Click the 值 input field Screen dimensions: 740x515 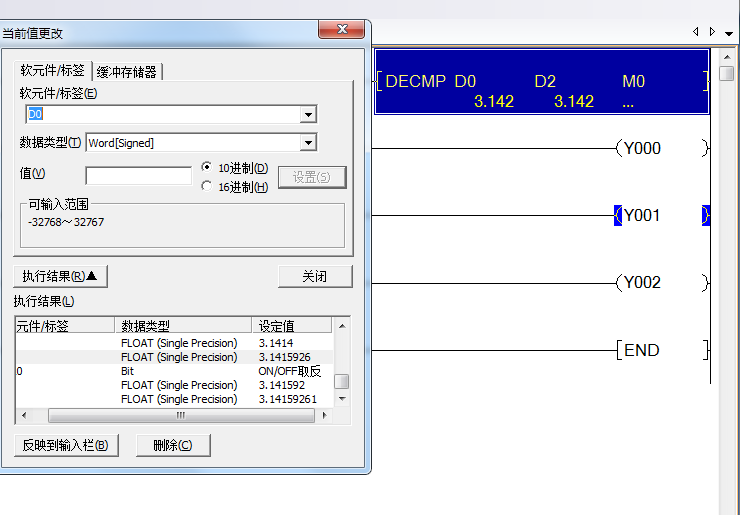tap(138, 176)
